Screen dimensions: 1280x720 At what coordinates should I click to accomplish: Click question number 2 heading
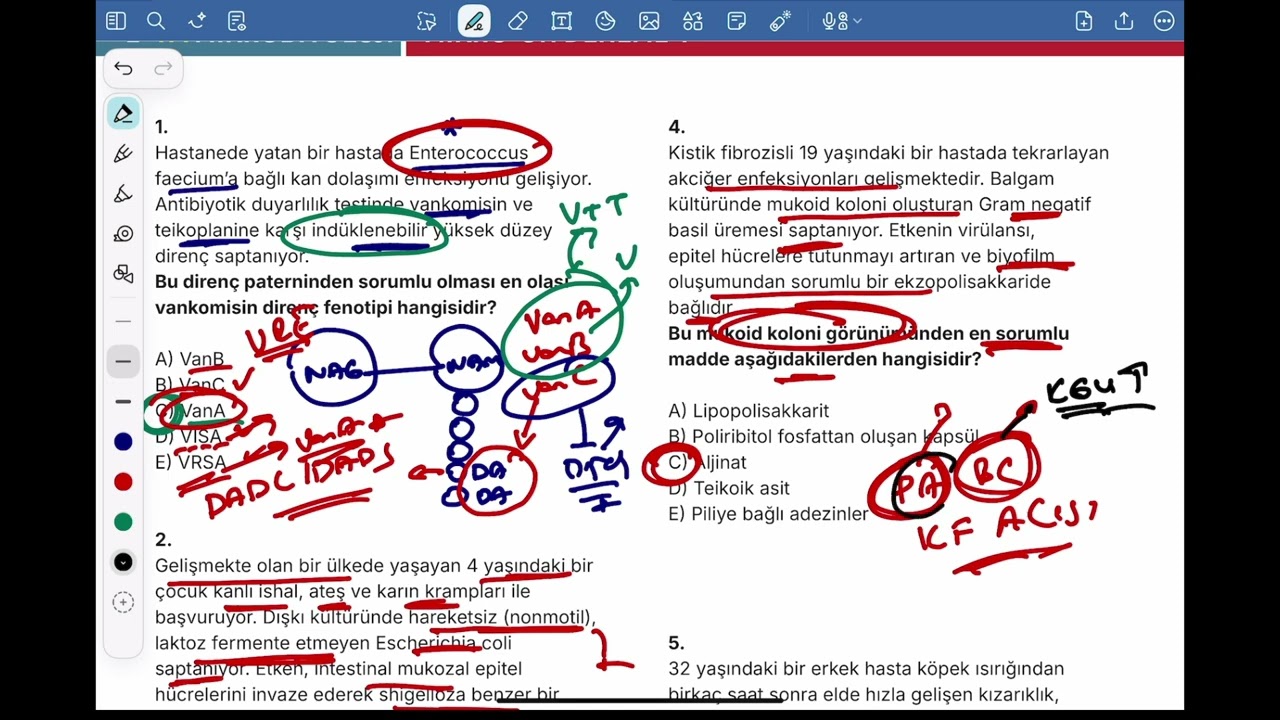[x=163, y=540]
